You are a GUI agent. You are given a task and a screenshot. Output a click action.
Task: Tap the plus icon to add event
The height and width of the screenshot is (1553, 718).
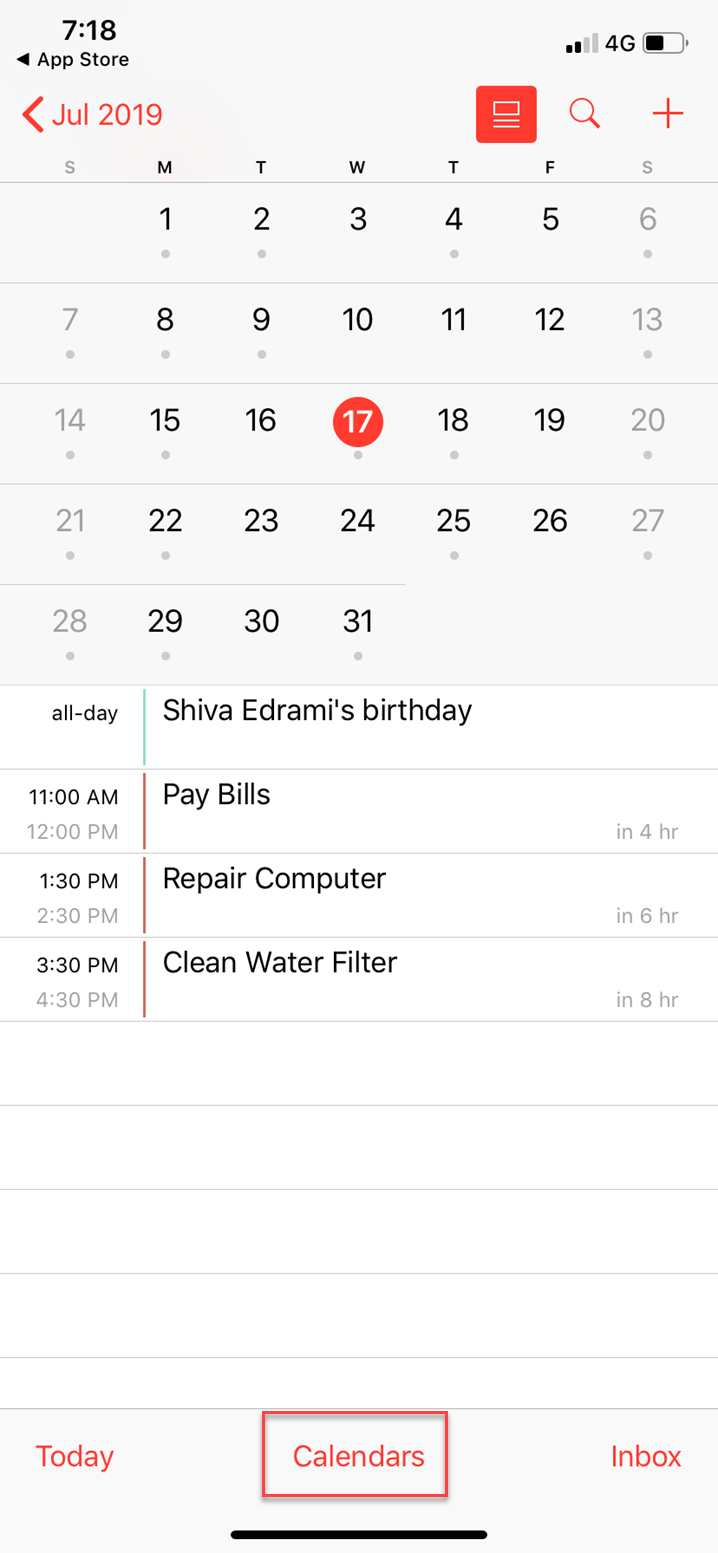pos(667,113)
